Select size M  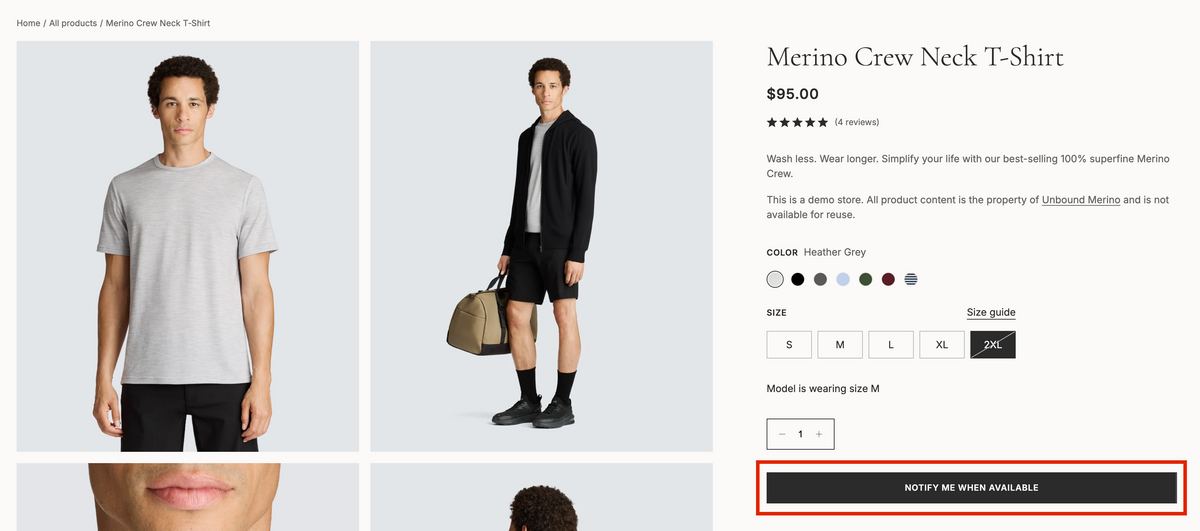[840, 344]
